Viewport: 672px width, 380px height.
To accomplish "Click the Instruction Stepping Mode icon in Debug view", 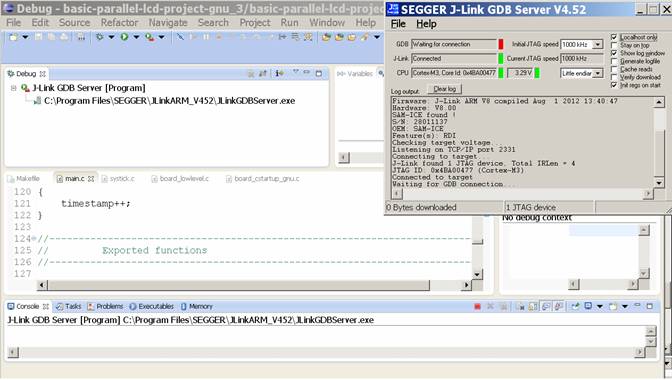I will 279,74.
